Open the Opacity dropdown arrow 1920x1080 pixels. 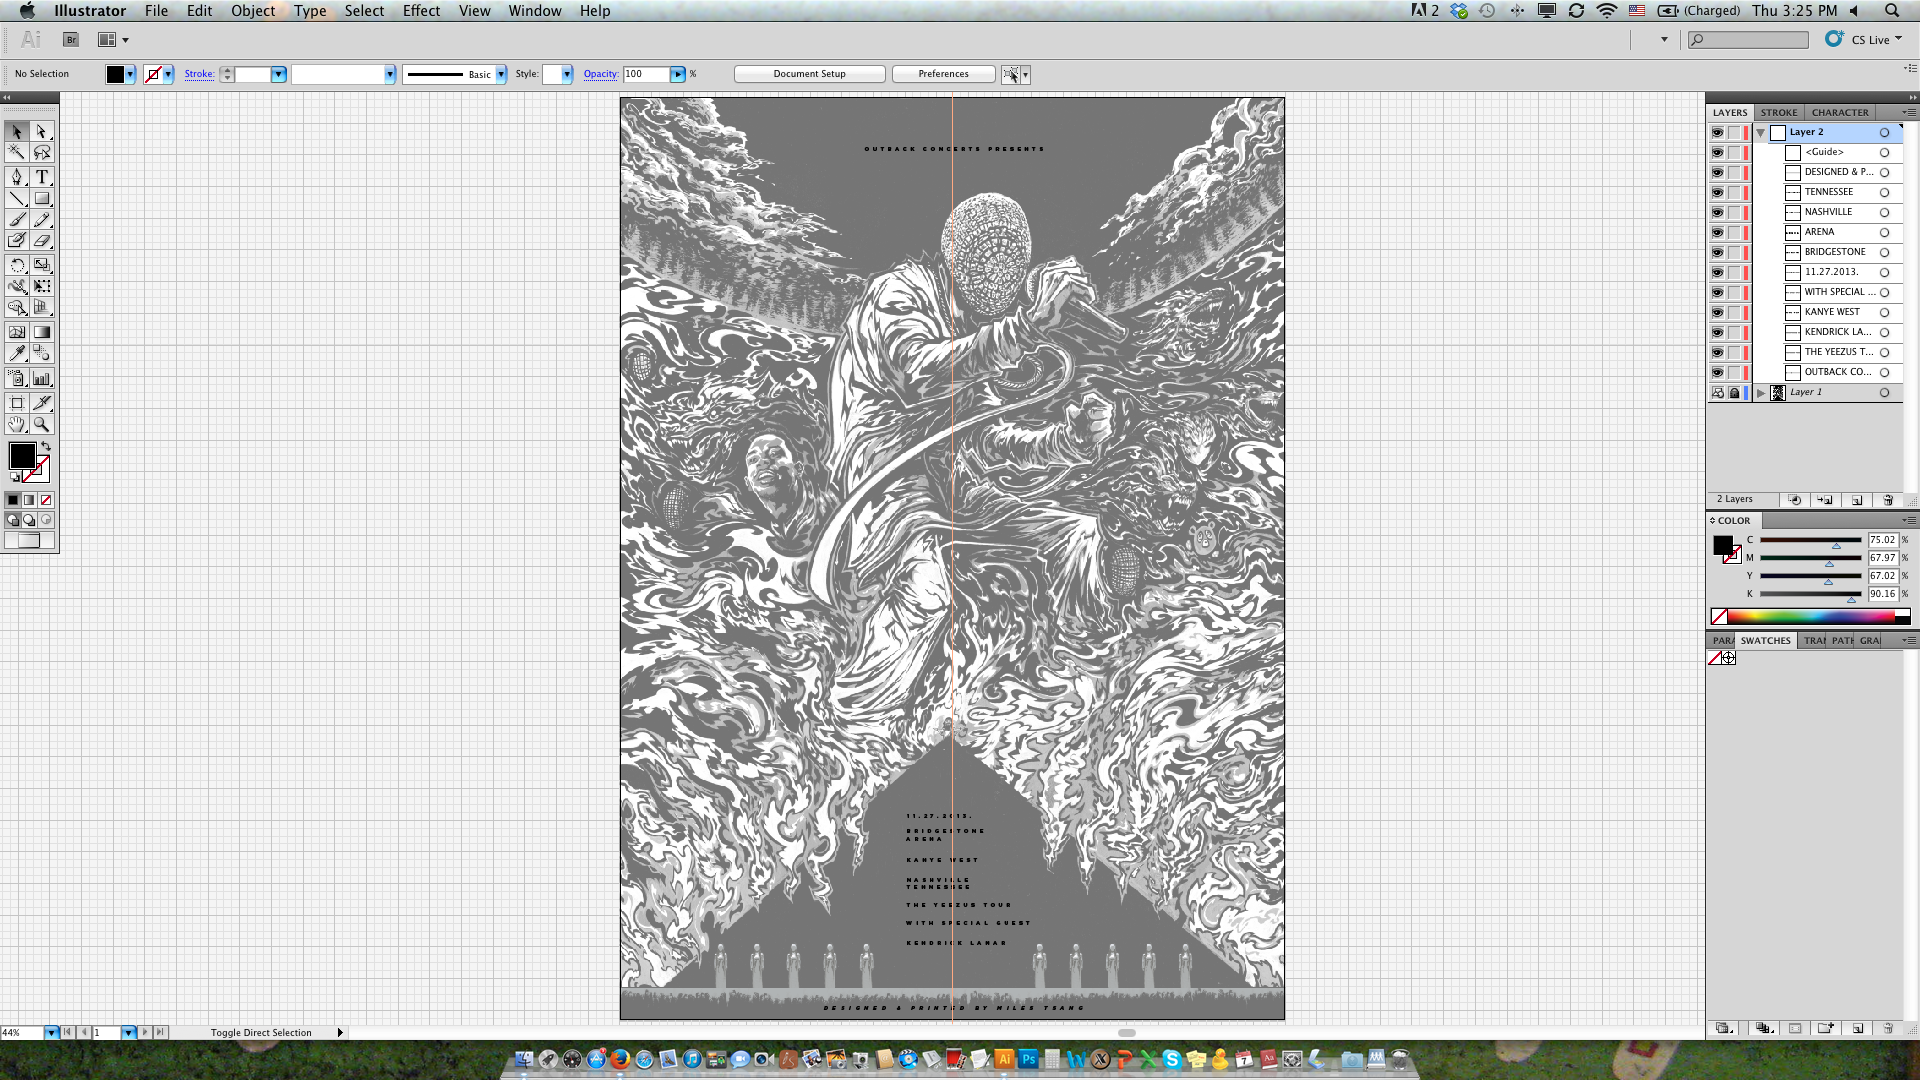coord(678,74)
